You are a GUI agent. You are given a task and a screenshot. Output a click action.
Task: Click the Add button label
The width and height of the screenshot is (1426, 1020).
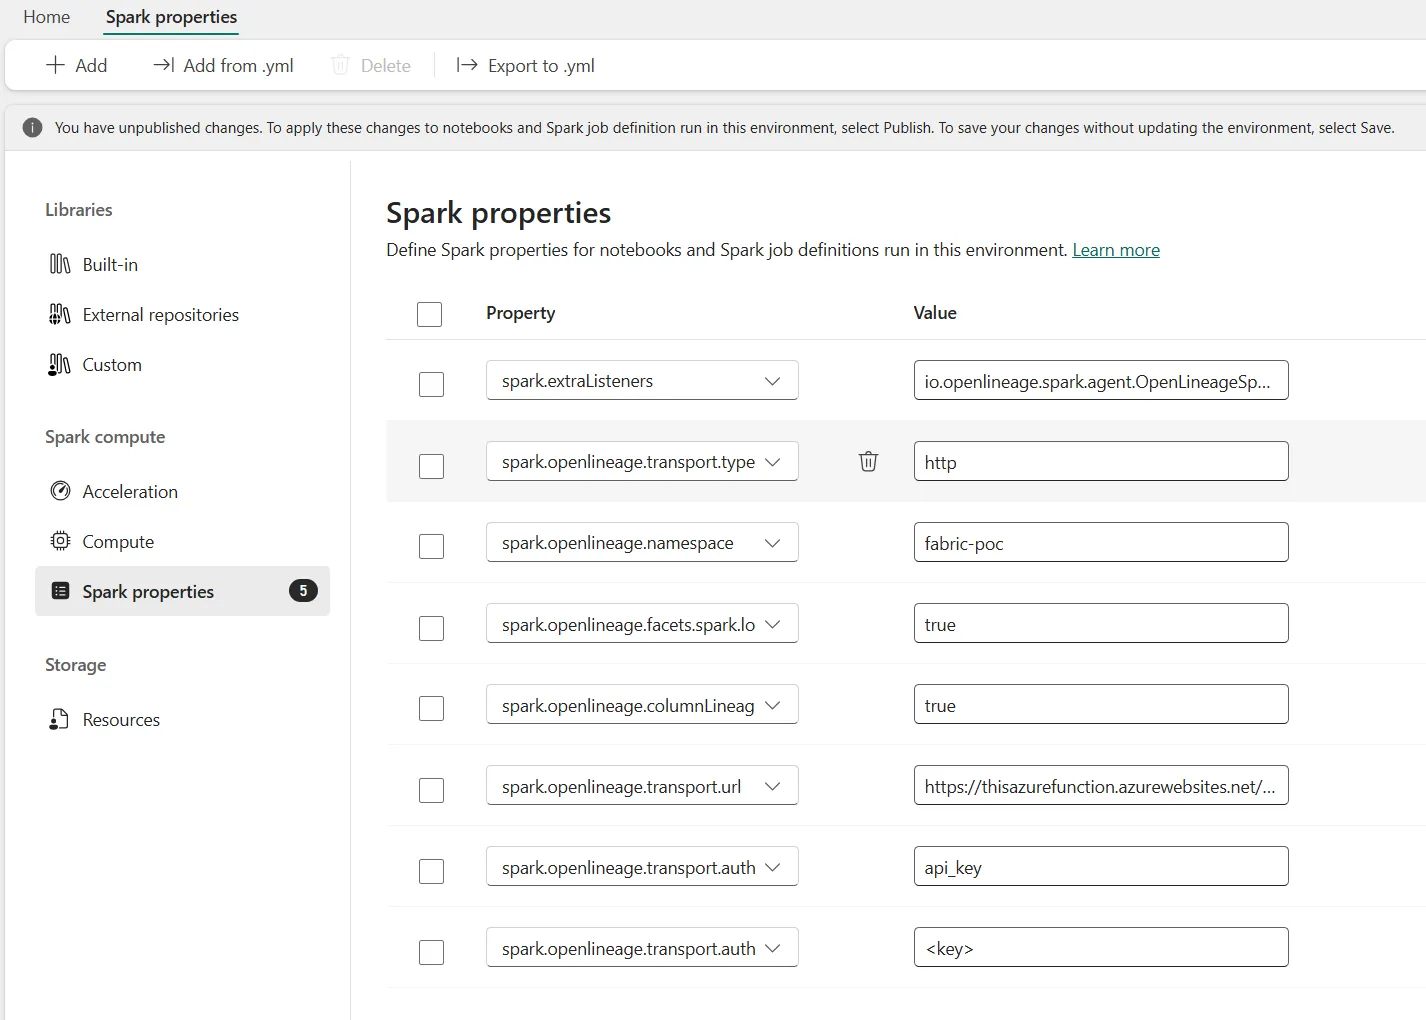(x=91, y=65)
